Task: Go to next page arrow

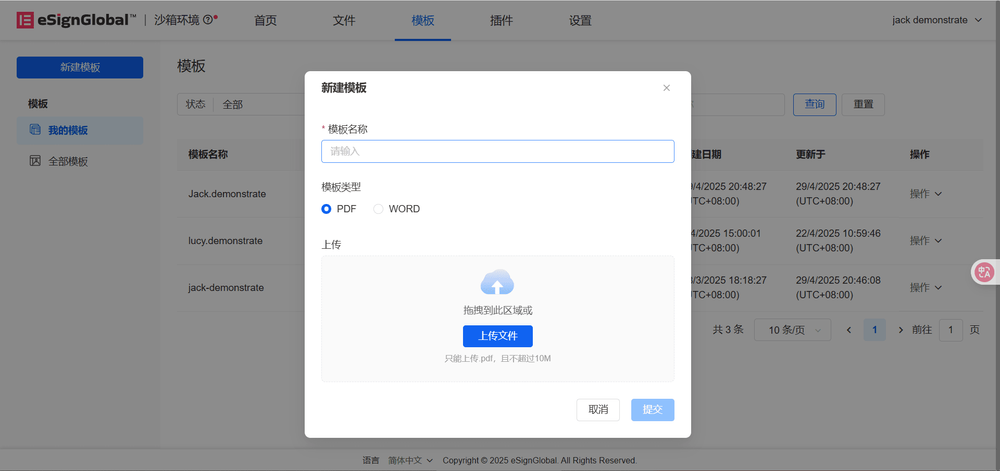Action: 900,330
